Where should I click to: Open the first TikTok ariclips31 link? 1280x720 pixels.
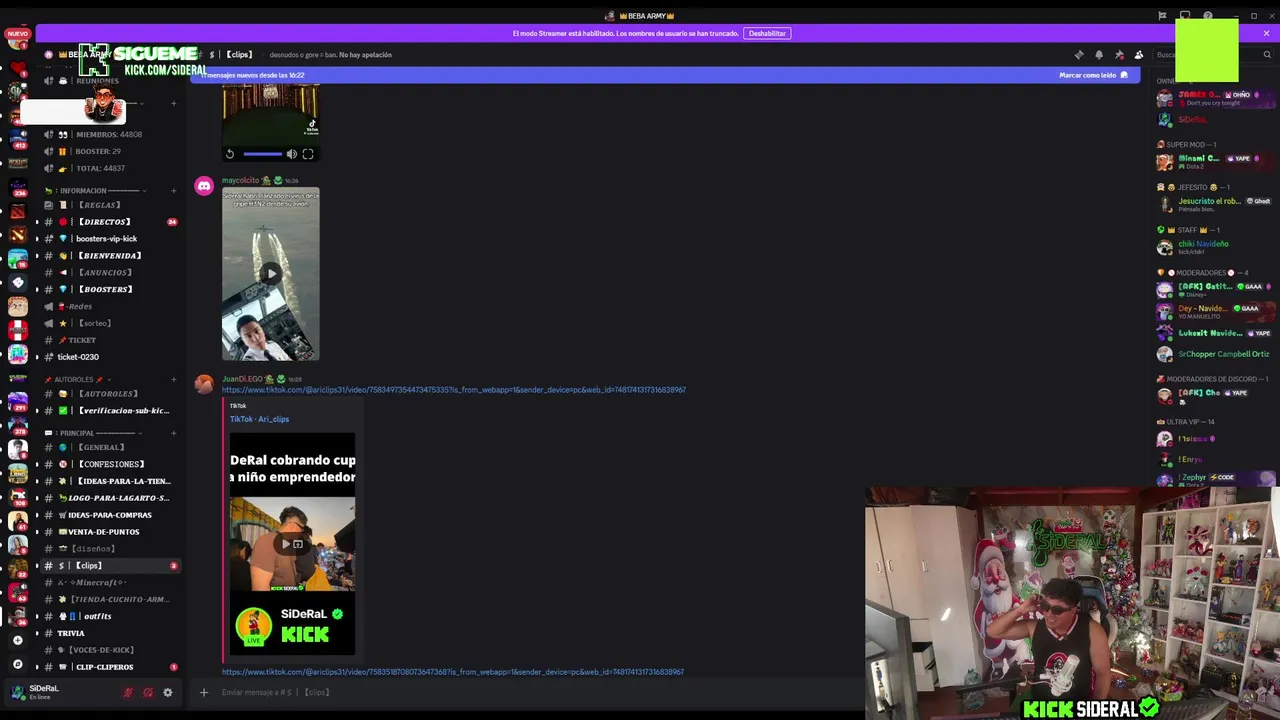click(453, 390)
